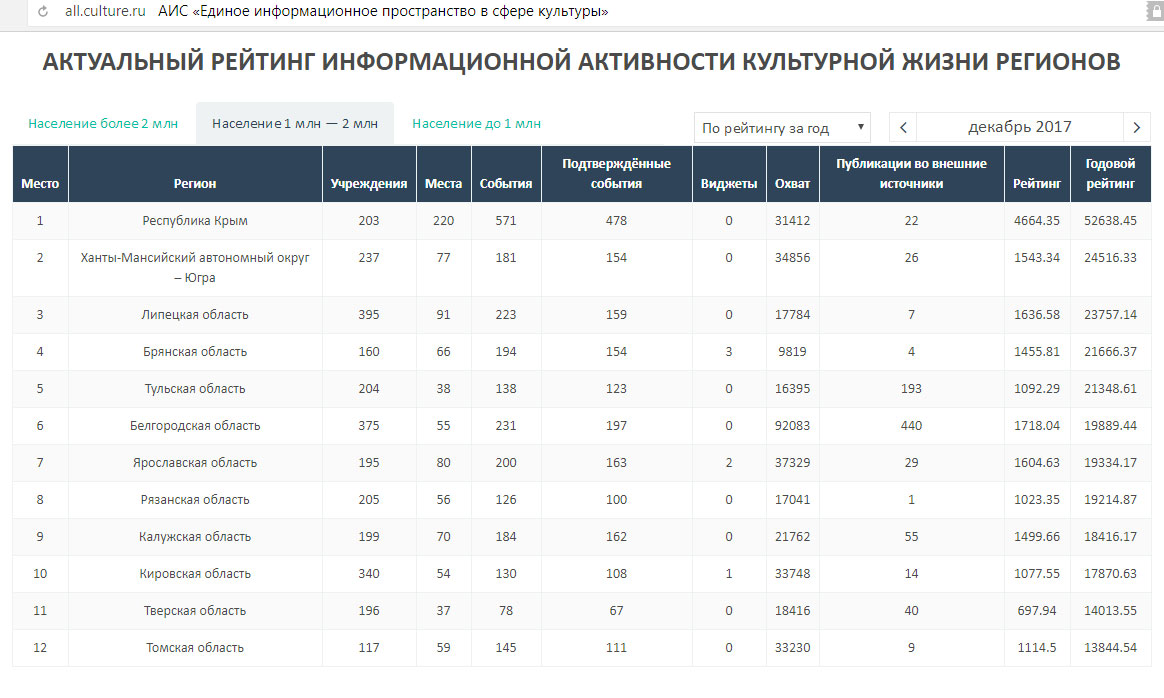
Task: Go to previous month arrow
Action: pos(903,127)
